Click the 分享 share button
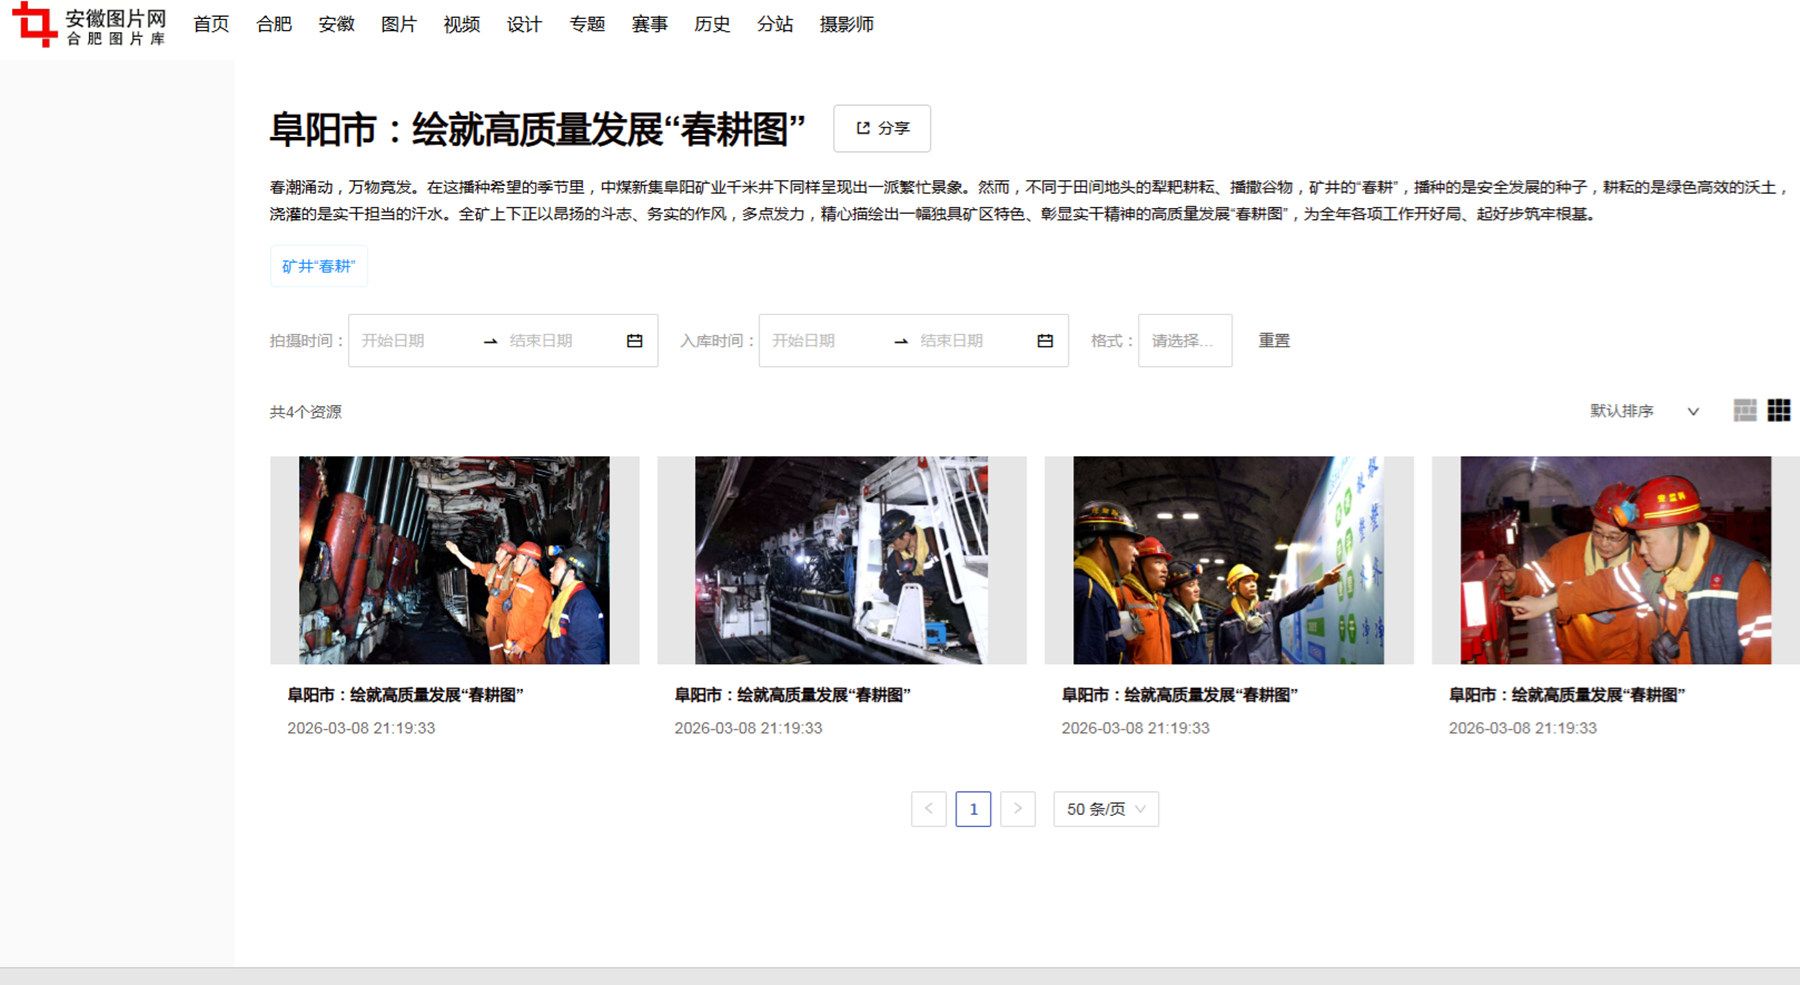 coord(882,129)
